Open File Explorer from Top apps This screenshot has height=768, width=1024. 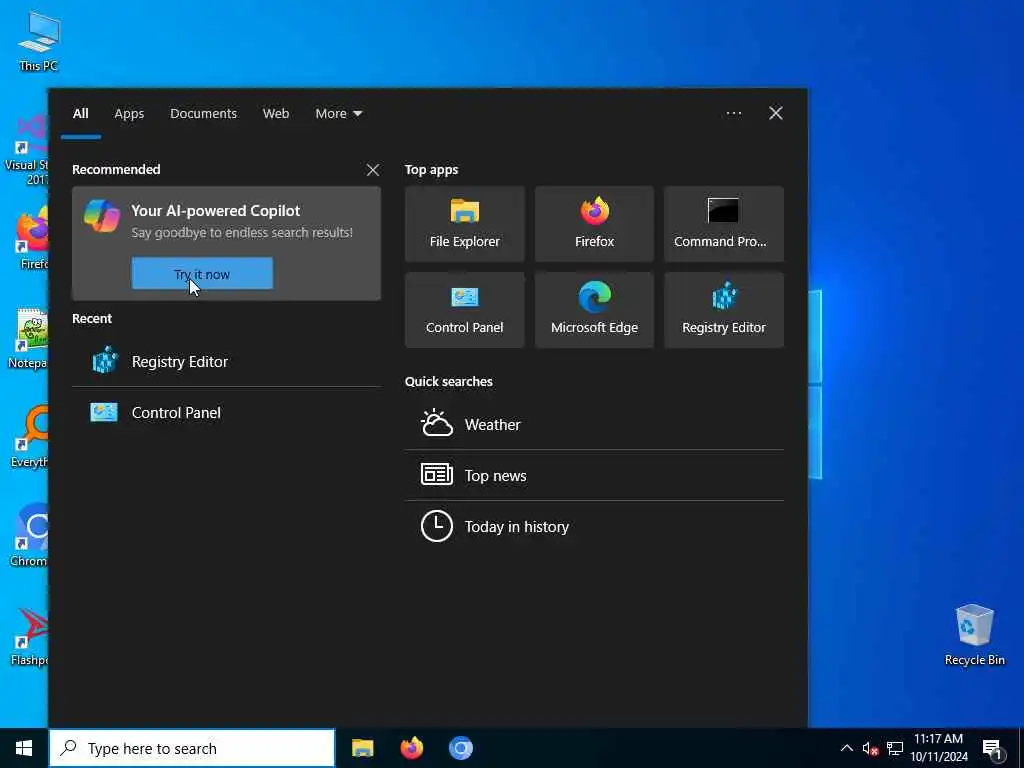(464, 224)
